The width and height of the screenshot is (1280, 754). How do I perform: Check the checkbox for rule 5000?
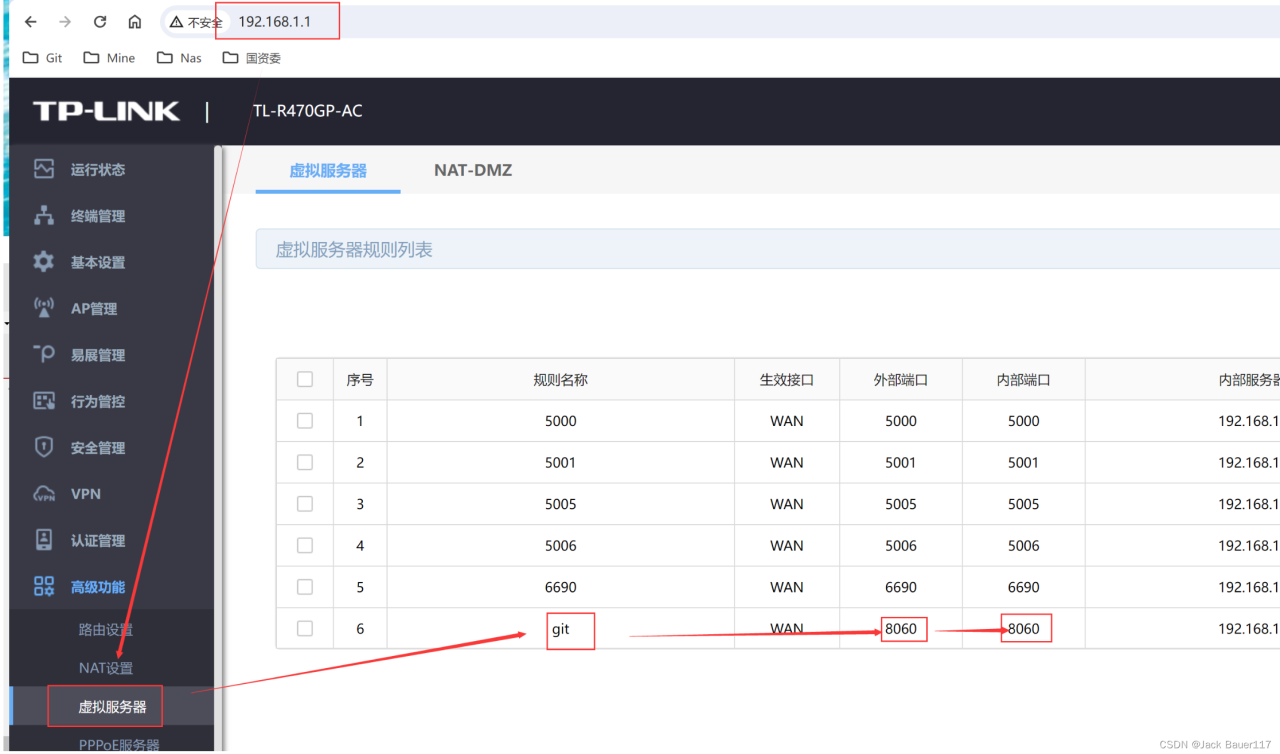(304, 420)
